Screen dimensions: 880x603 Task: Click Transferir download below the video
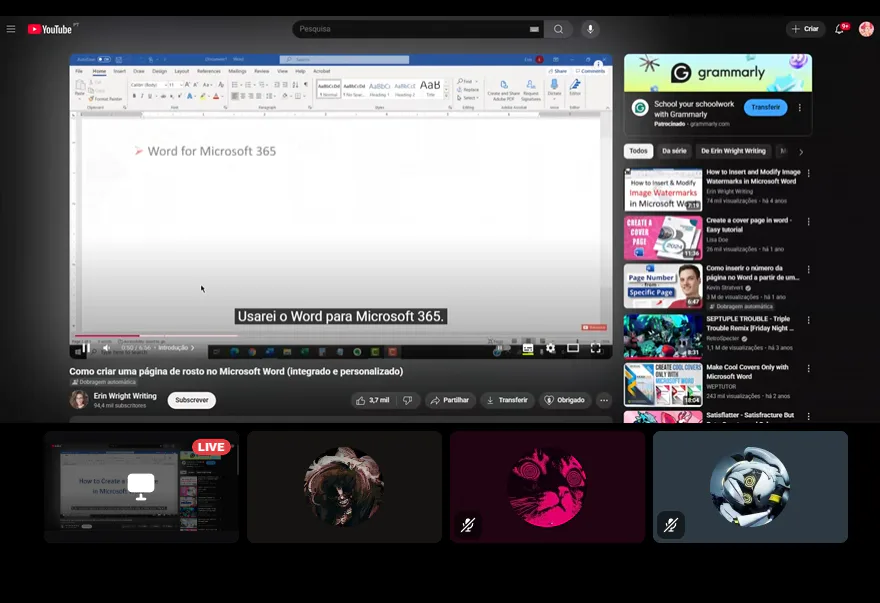[507, 400]
